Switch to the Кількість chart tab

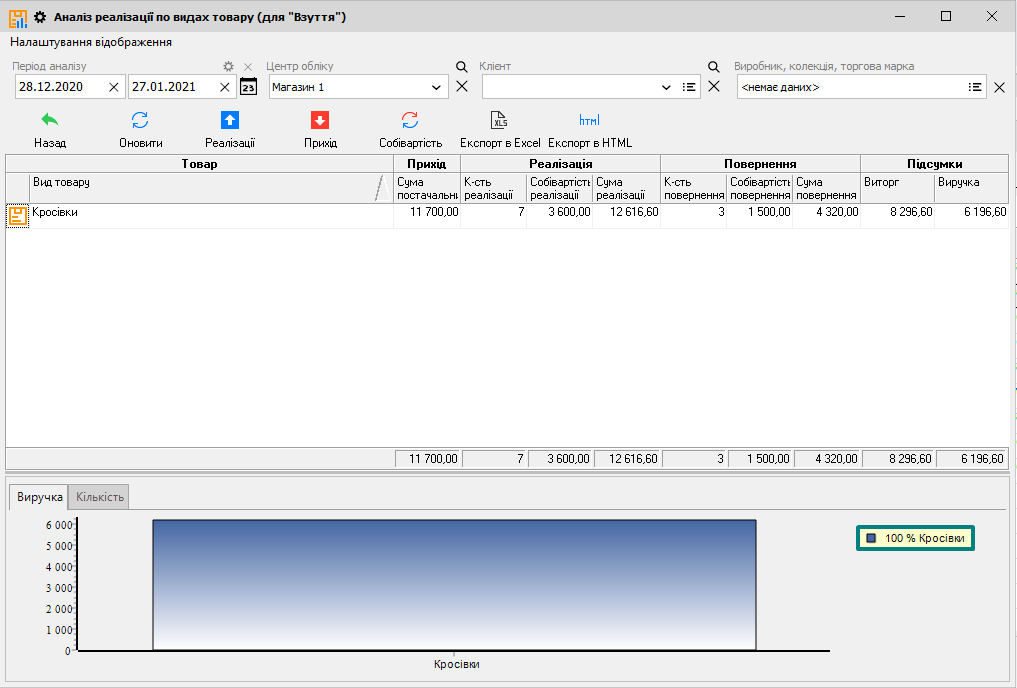(x=100, y=497)
